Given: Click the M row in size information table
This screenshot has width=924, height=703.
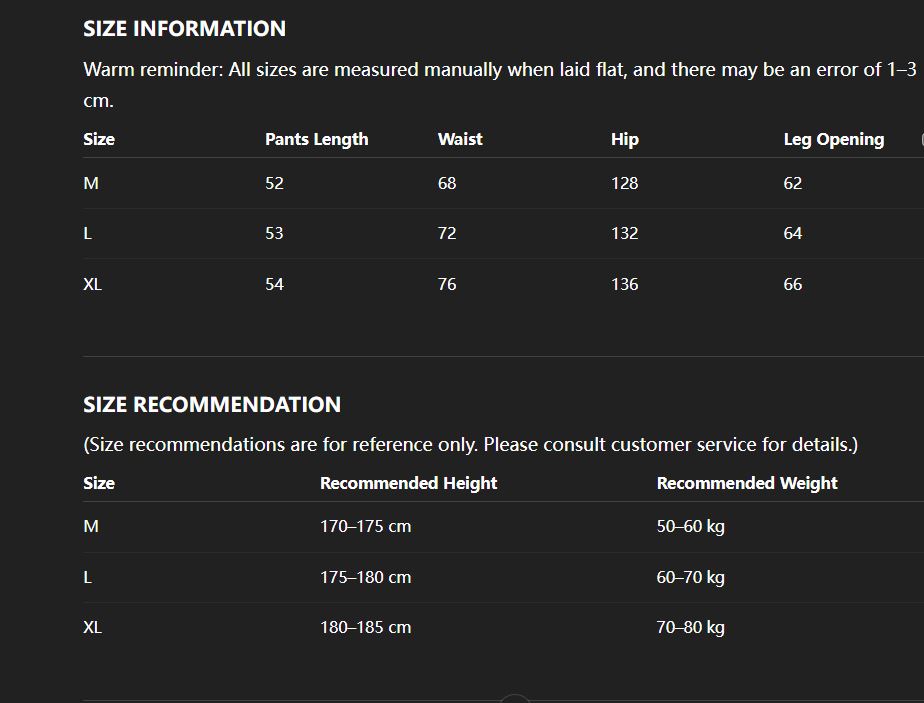Looking at the screenshot, I should point(91,184).
